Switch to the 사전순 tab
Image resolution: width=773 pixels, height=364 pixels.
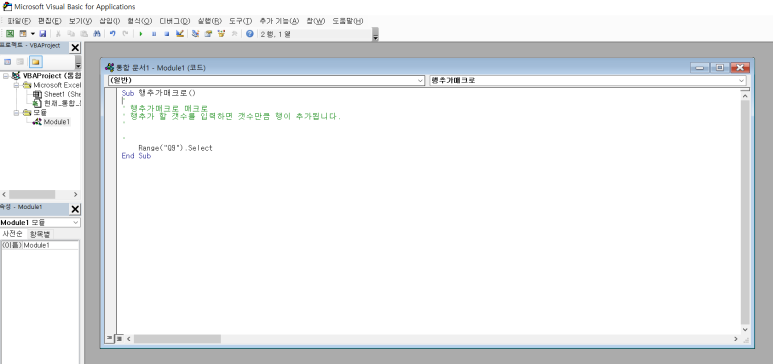12,234
